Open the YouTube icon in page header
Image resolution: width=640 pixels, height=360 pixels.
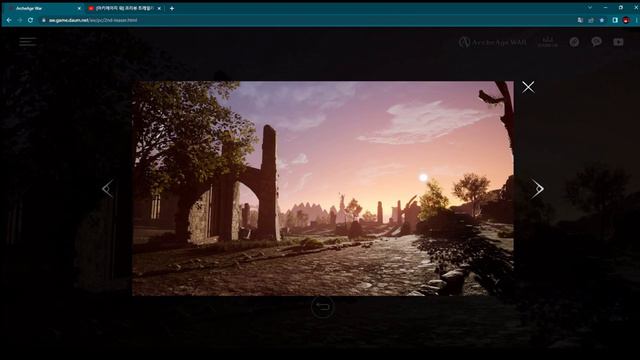click(x=618, y=42)
